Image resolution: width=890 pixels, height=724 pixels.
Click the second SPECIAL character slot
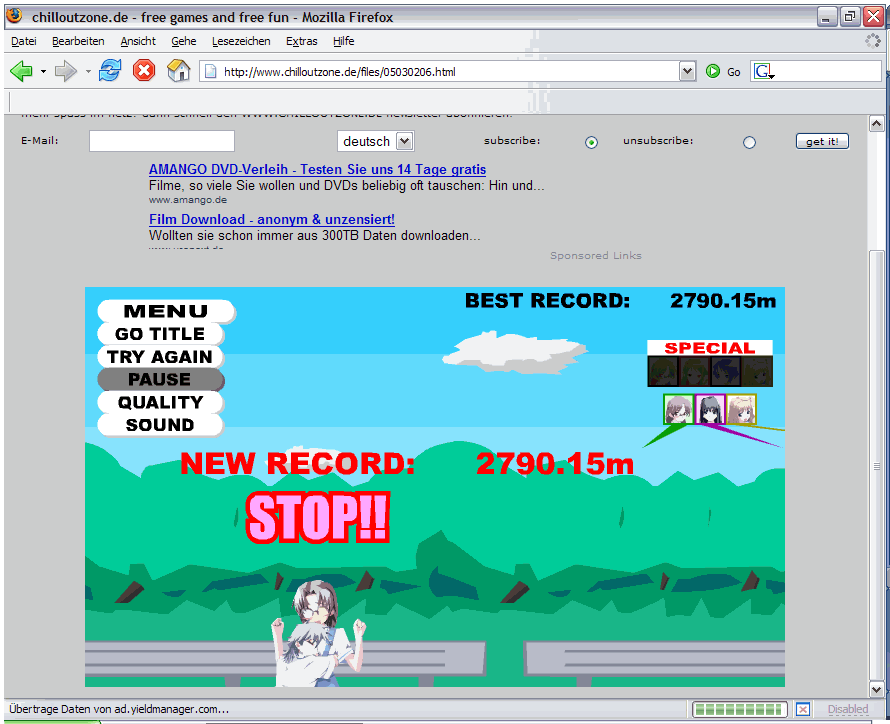[694, 372]
